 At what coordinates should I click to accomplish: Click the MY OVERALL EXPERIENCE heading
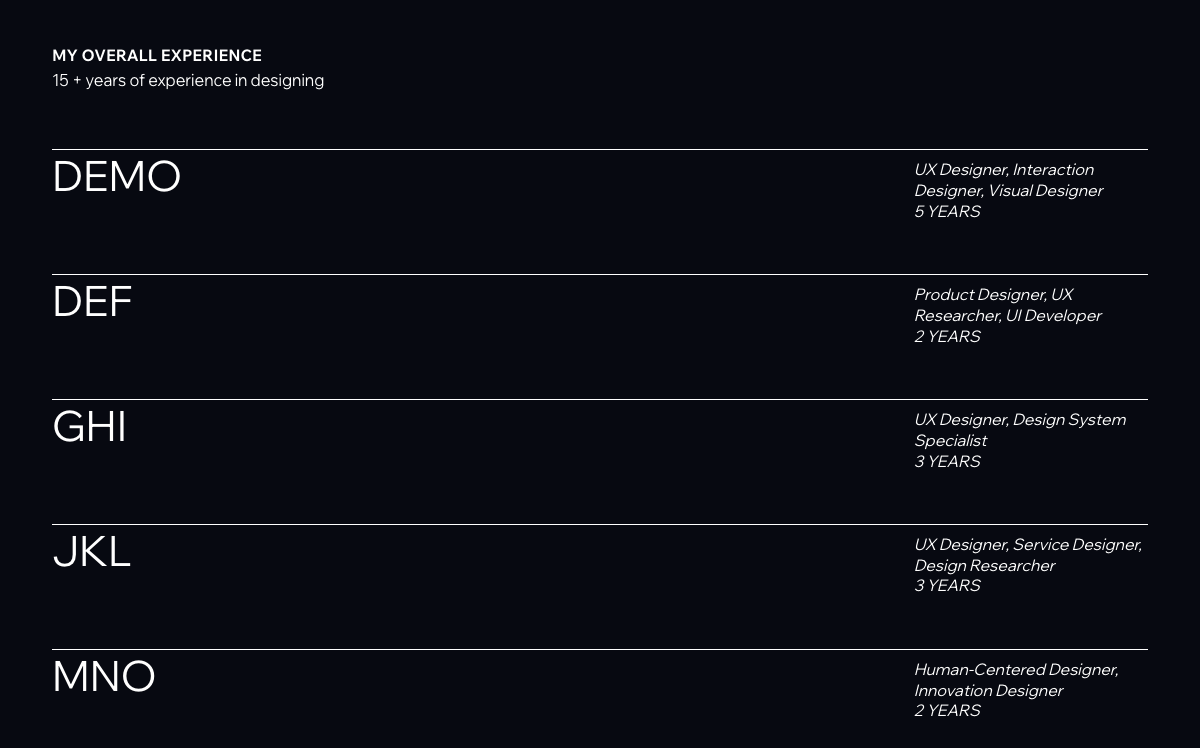point(157,56)
